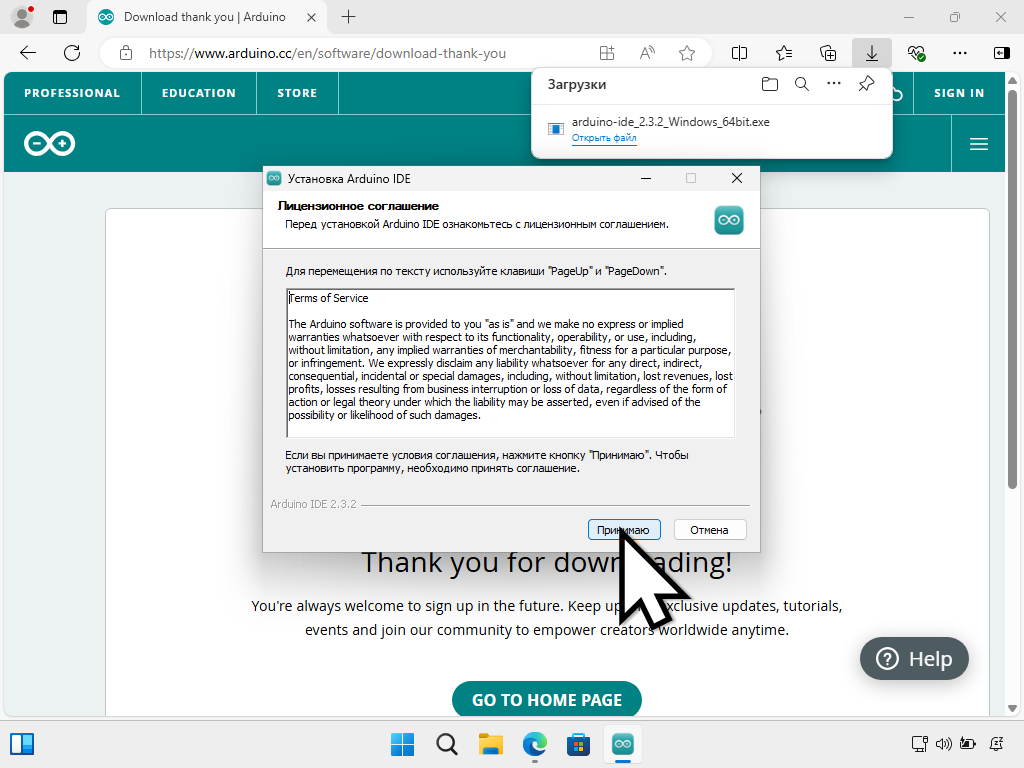Open the Help chat widget
The height and width of the screenshot is (768, 1024).
914,658
